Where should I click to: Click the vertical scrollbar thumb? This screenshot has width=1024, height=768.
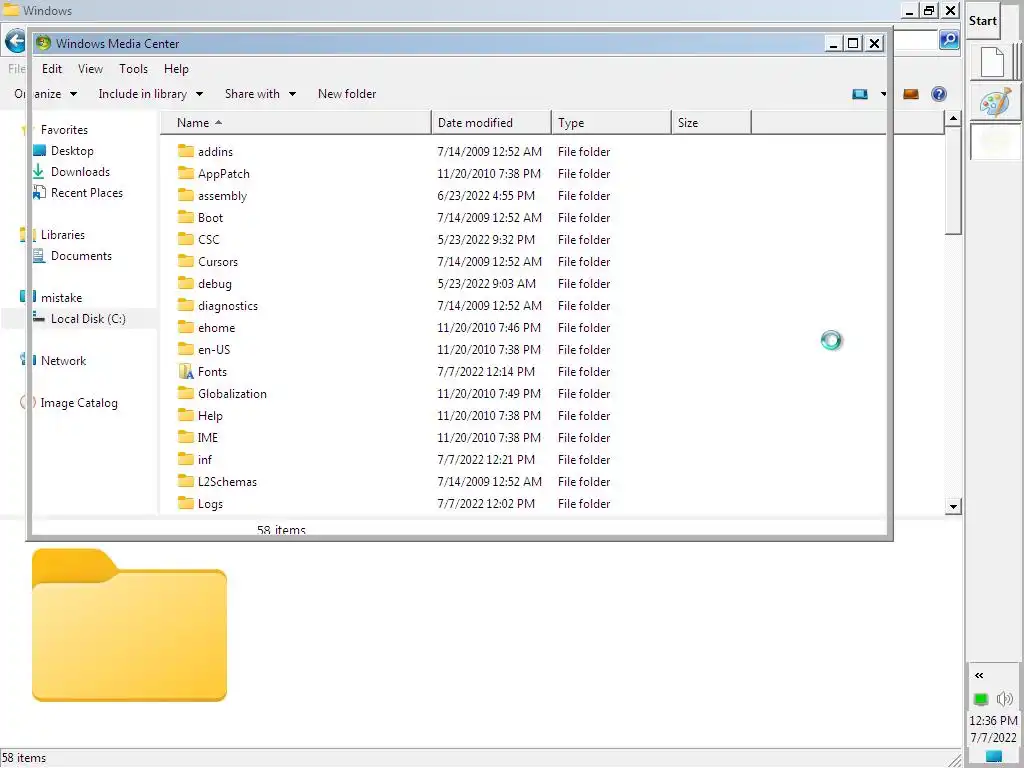pos(953,181)
